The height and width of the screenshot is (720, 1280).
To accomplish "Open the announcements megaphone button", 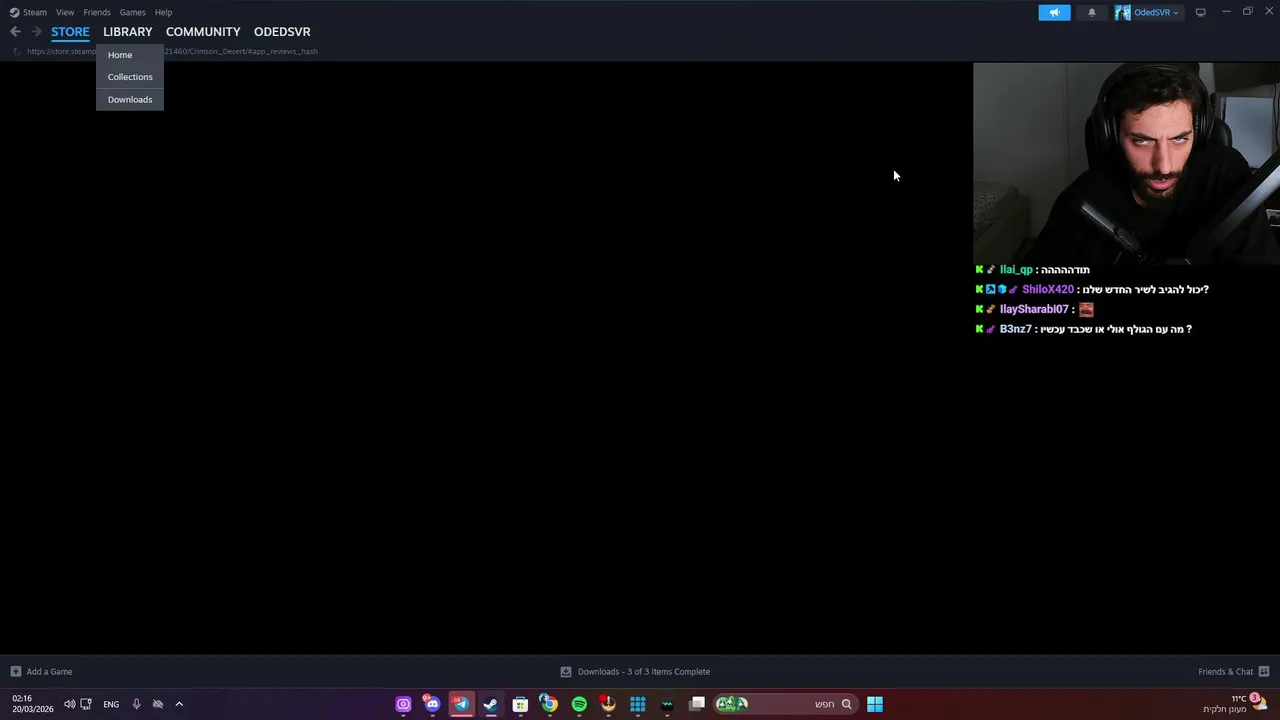I will click(x=1054, y=12).
